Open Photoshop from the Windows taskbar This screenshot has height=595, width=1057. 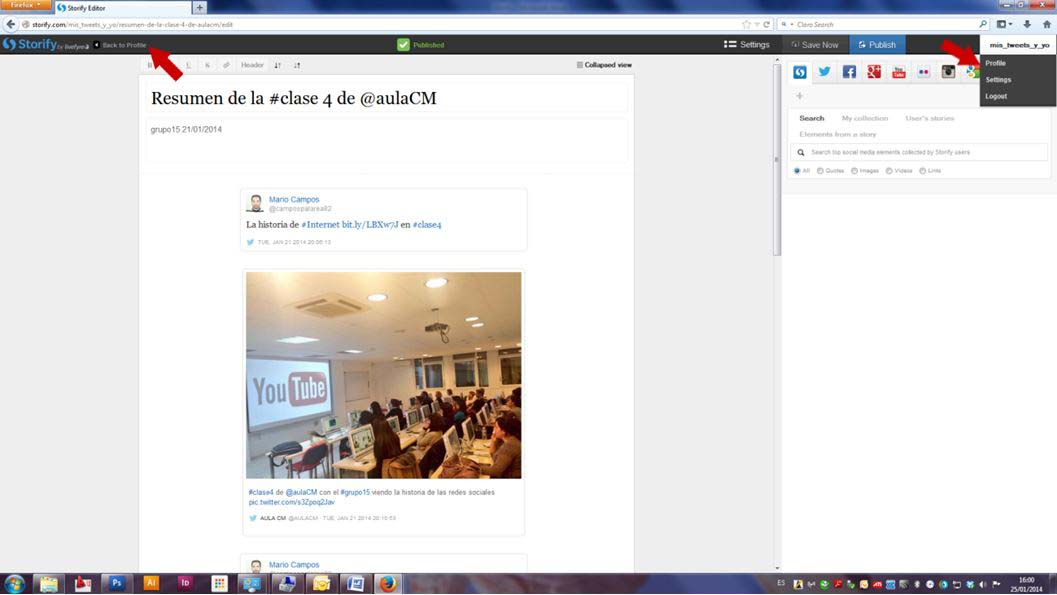tap(116, 583)
